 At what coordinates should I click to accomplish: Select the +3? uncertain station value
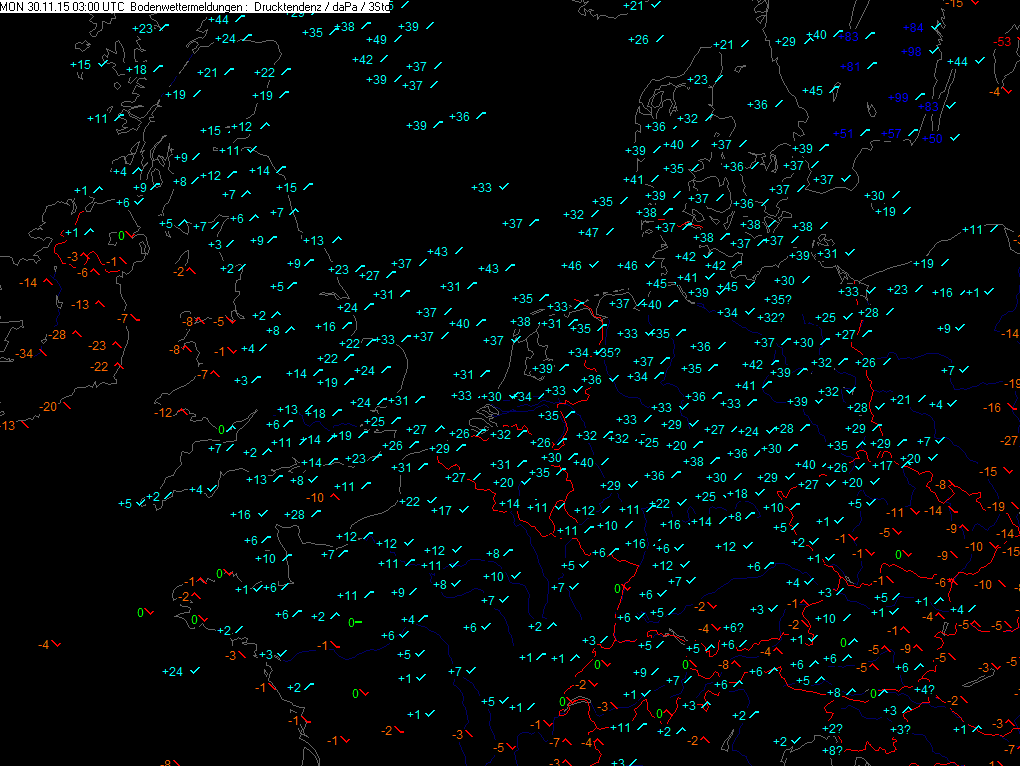[x=900, y=730]
